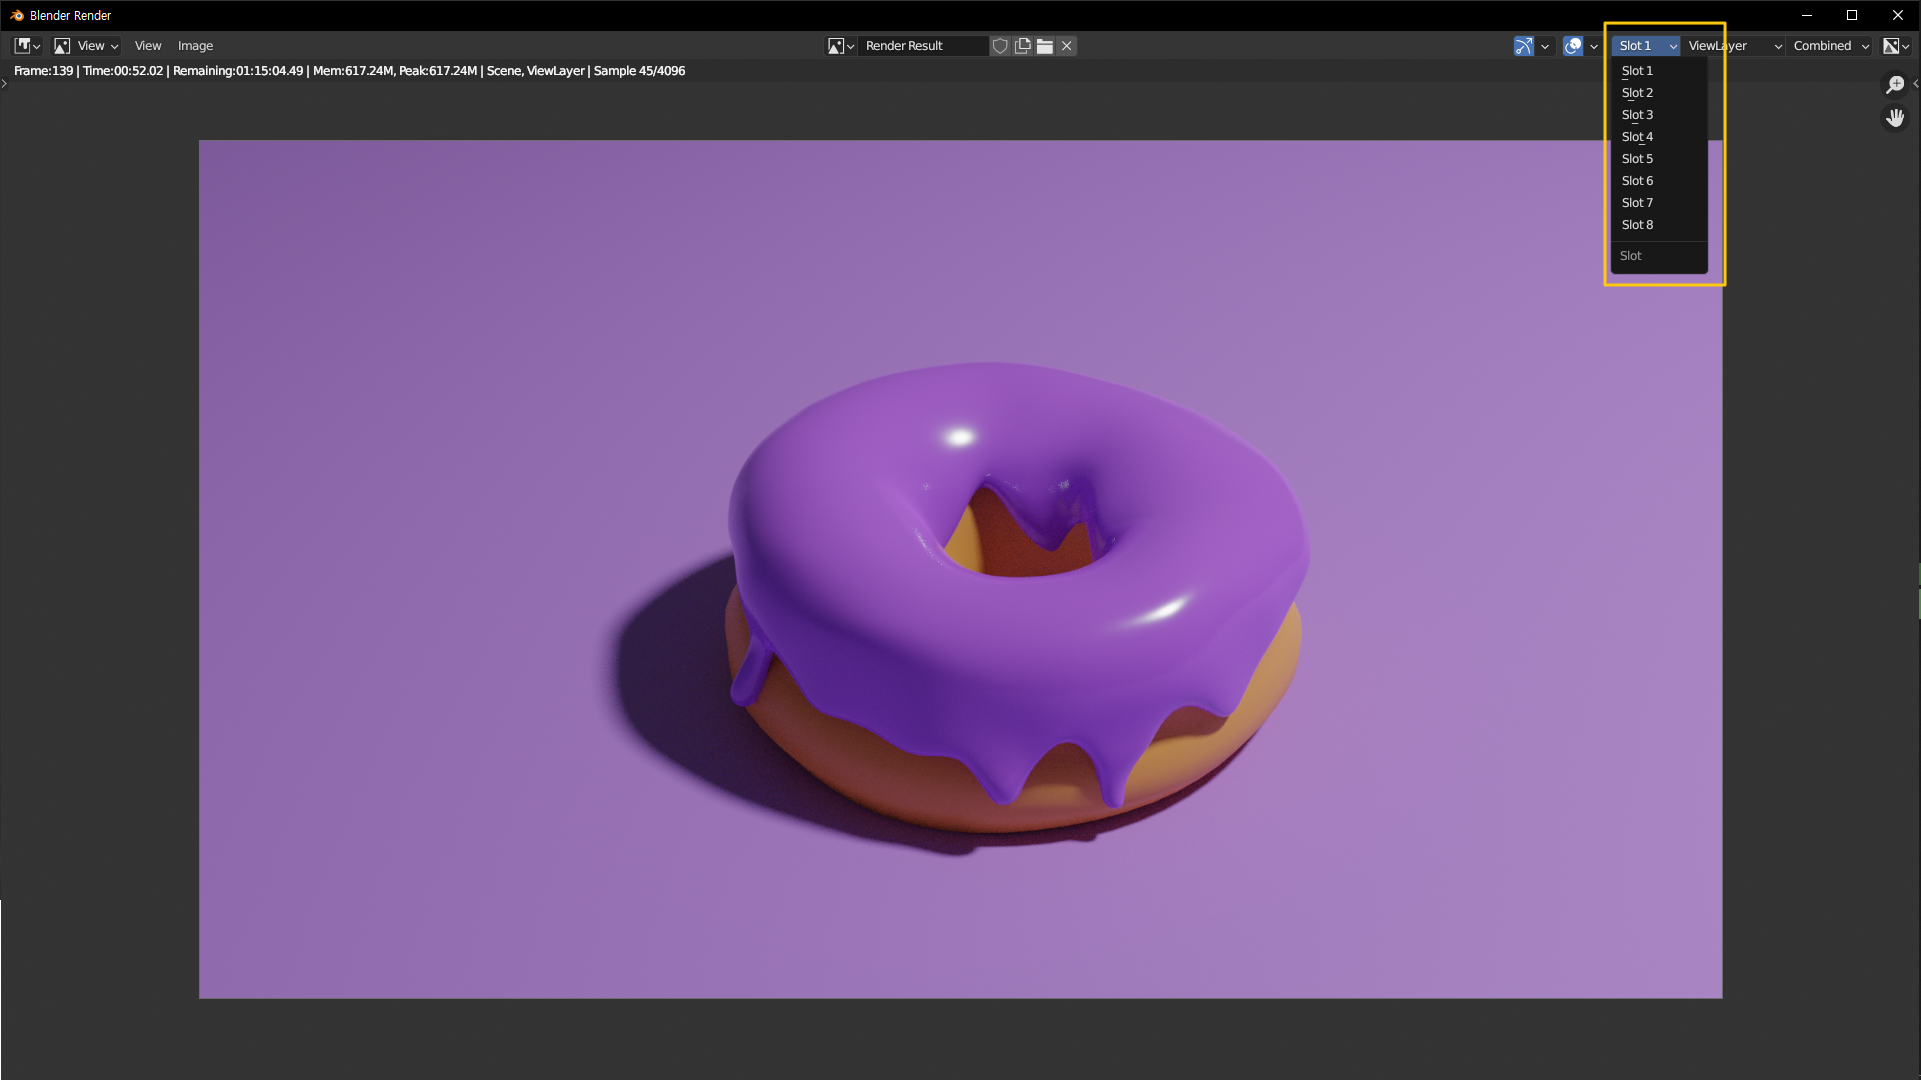The image size is (1921, 1080).
Task: Toggle the overlays display button
Action: pyautogui.click(x=1573, y=46)
